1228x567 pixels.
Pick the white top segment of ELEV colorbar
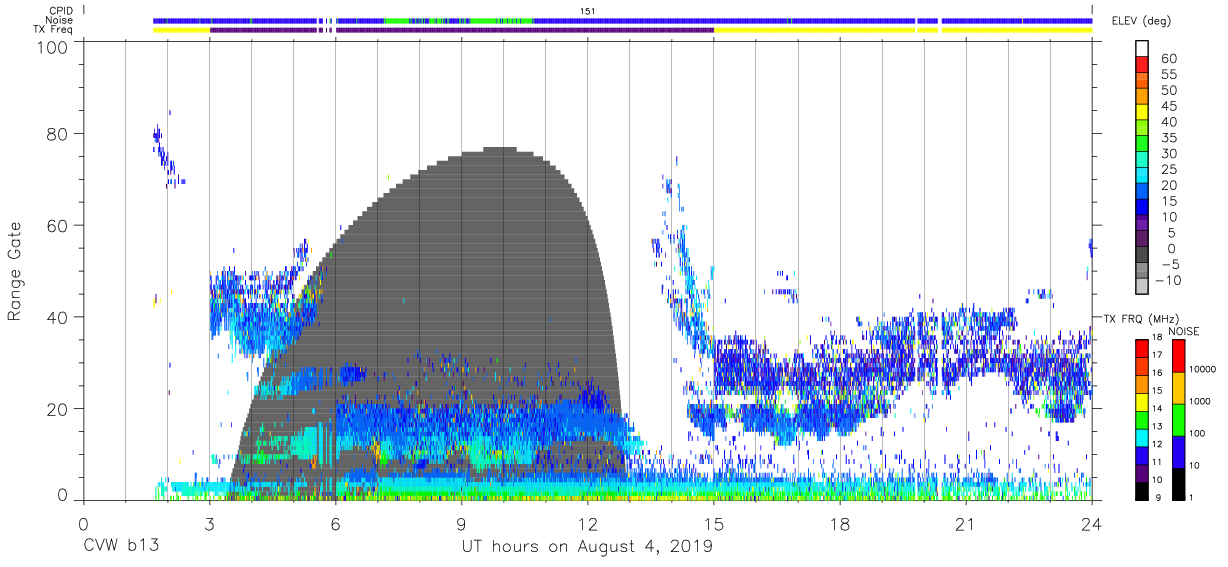(x=1141, y=49)
